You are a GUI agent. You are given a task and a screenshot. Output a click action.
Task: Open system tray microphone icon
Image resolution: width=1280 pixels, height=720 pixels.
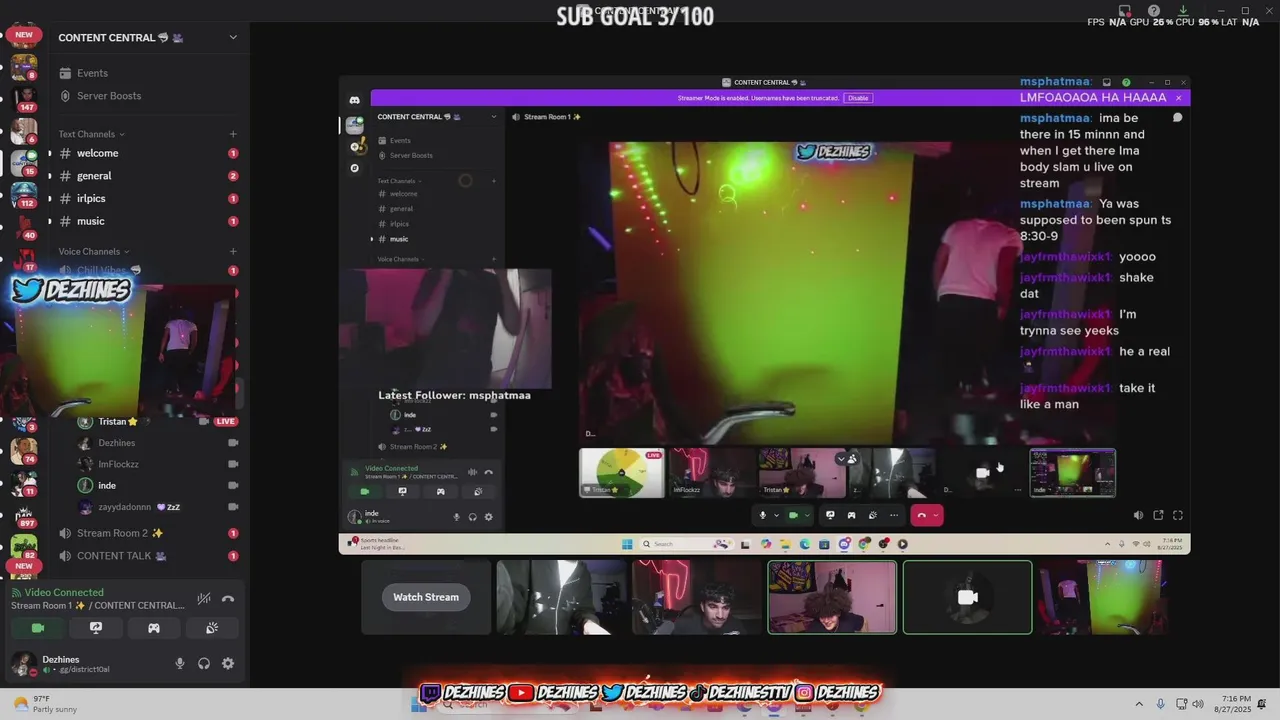pos(1161,704)
